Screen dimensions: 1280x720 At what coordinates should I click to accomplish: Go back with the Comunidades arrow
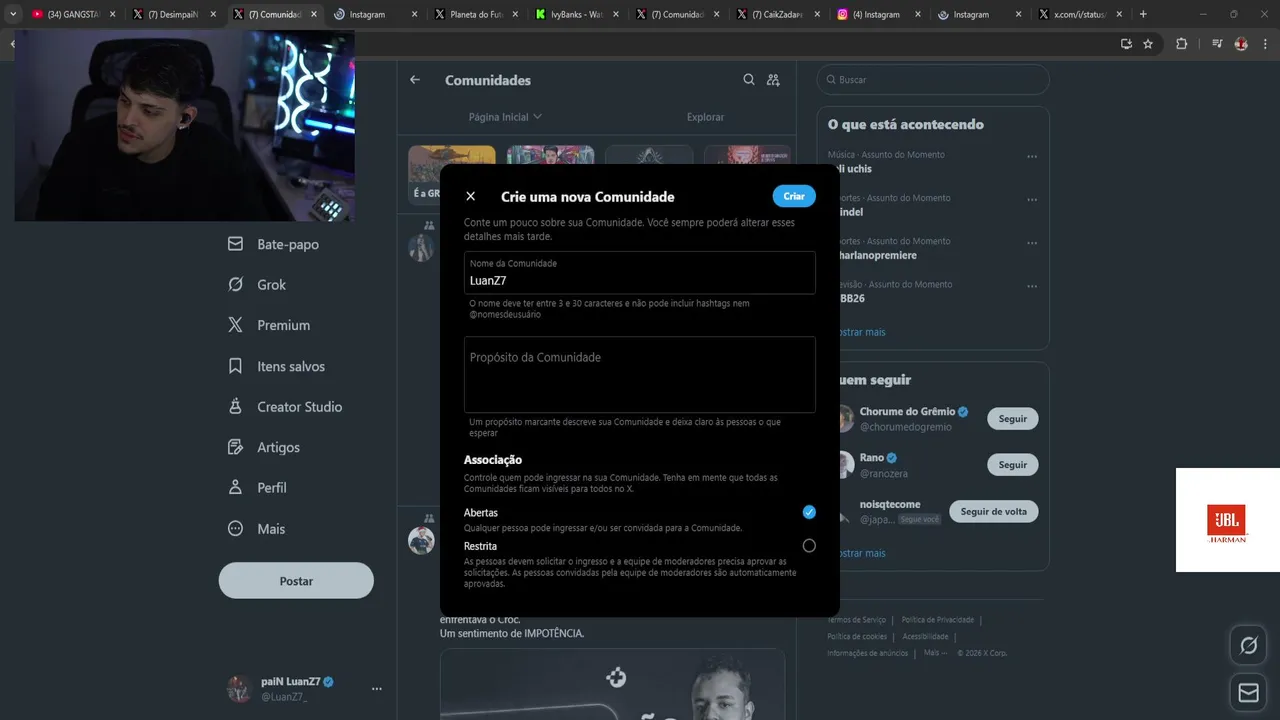(x=415, y=80)
